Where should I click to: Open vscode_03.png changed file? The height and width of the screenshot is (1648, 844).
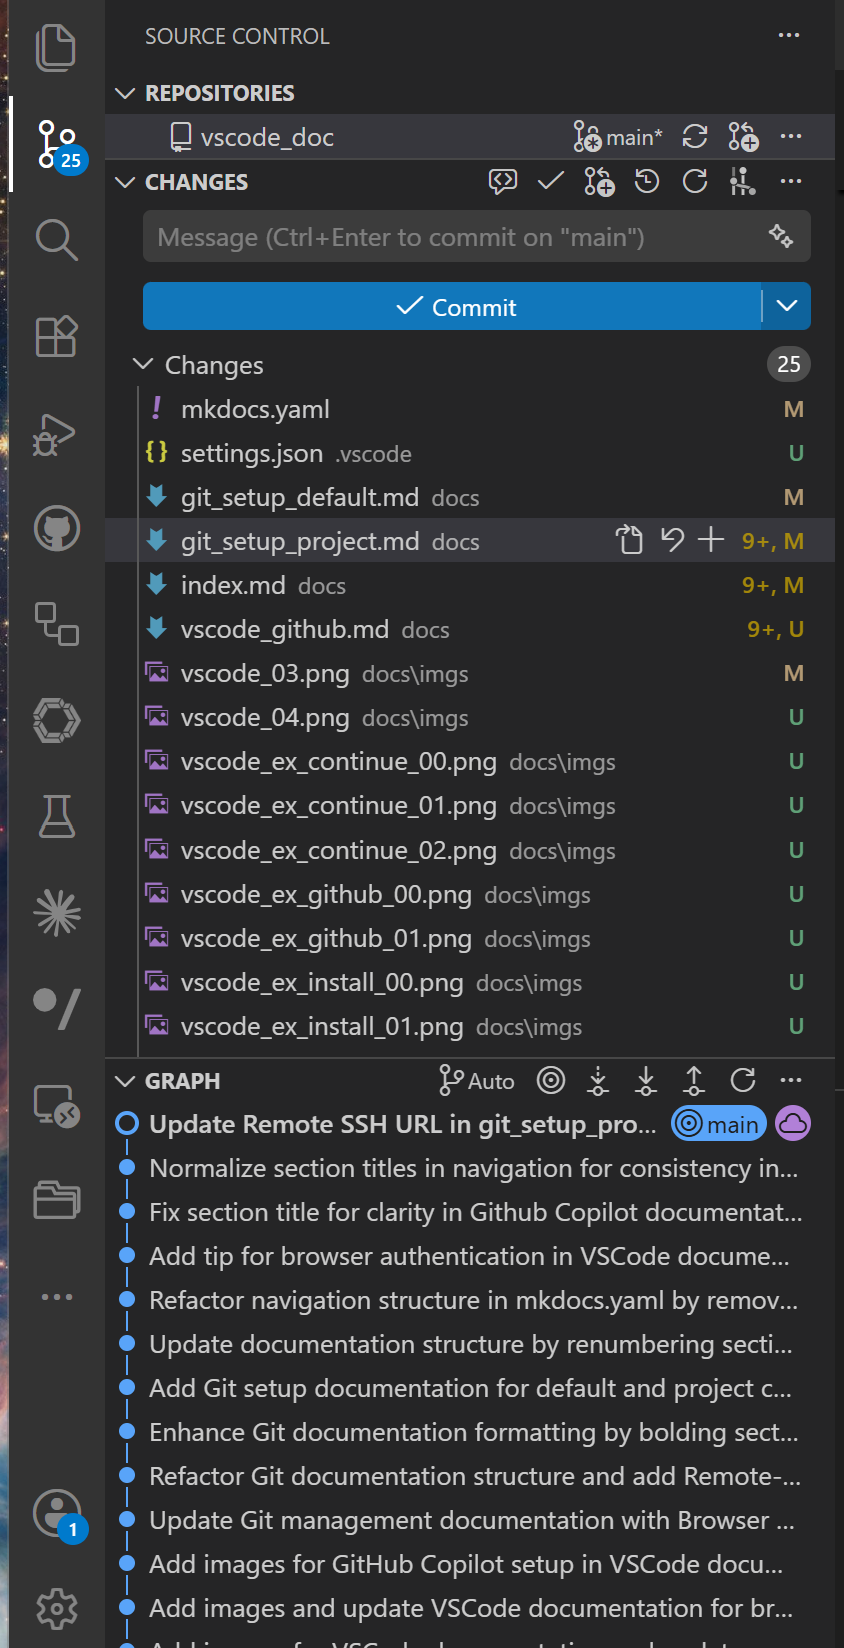(x=470, y=673)
